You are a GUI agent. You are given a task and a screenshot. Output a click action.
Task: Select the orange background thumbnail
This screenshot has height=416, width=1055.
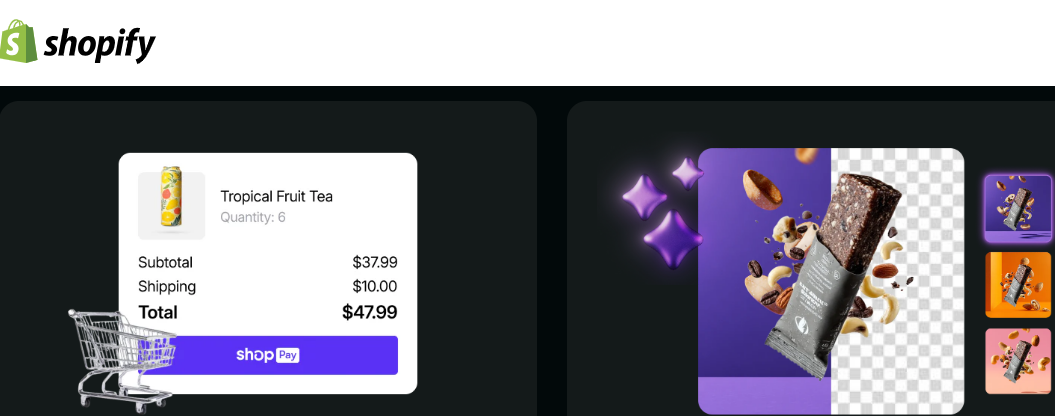pyautogui.click(x=1018, y=285)
